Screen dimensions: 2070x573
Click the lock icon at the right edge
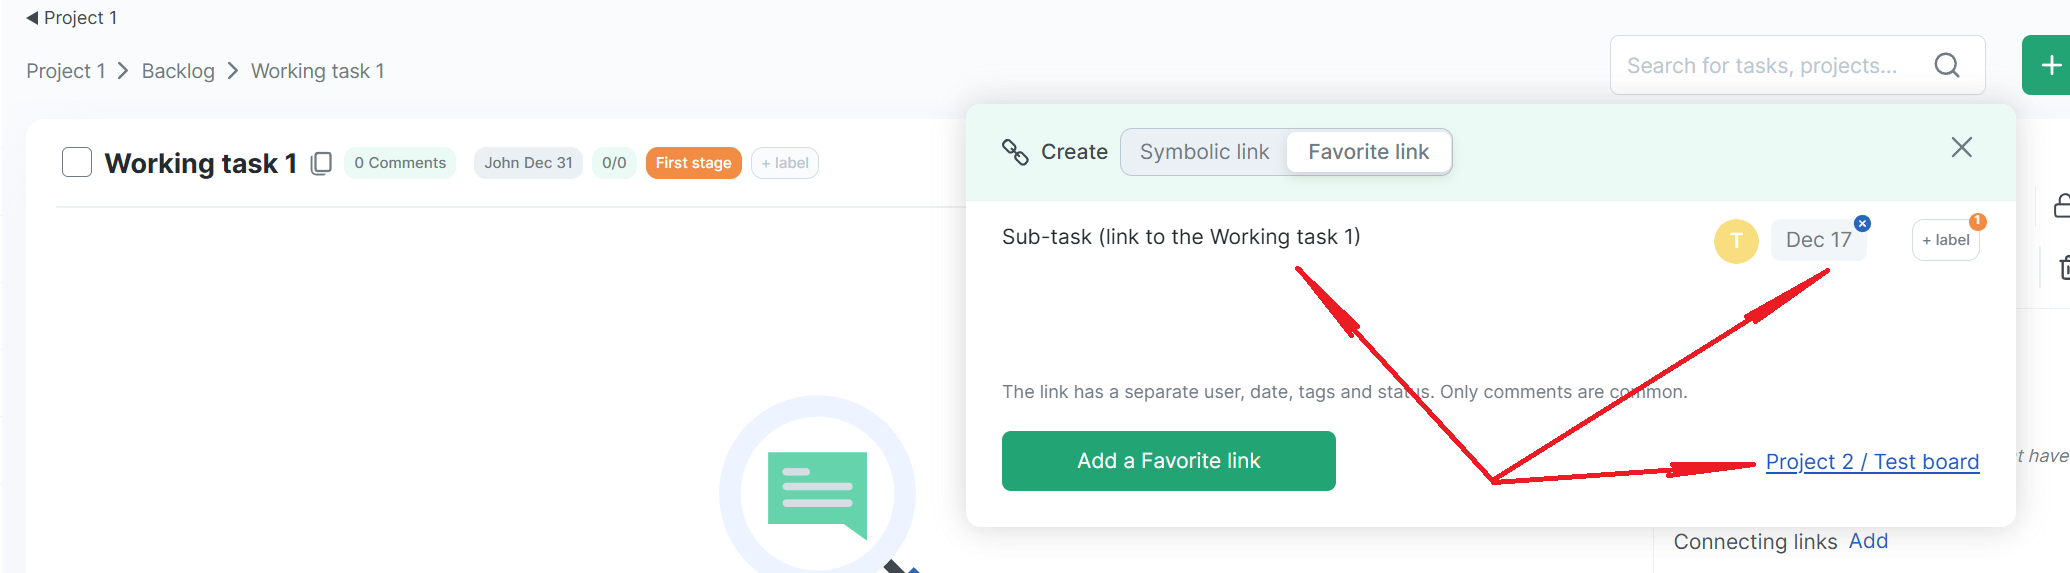point(2061,206)
